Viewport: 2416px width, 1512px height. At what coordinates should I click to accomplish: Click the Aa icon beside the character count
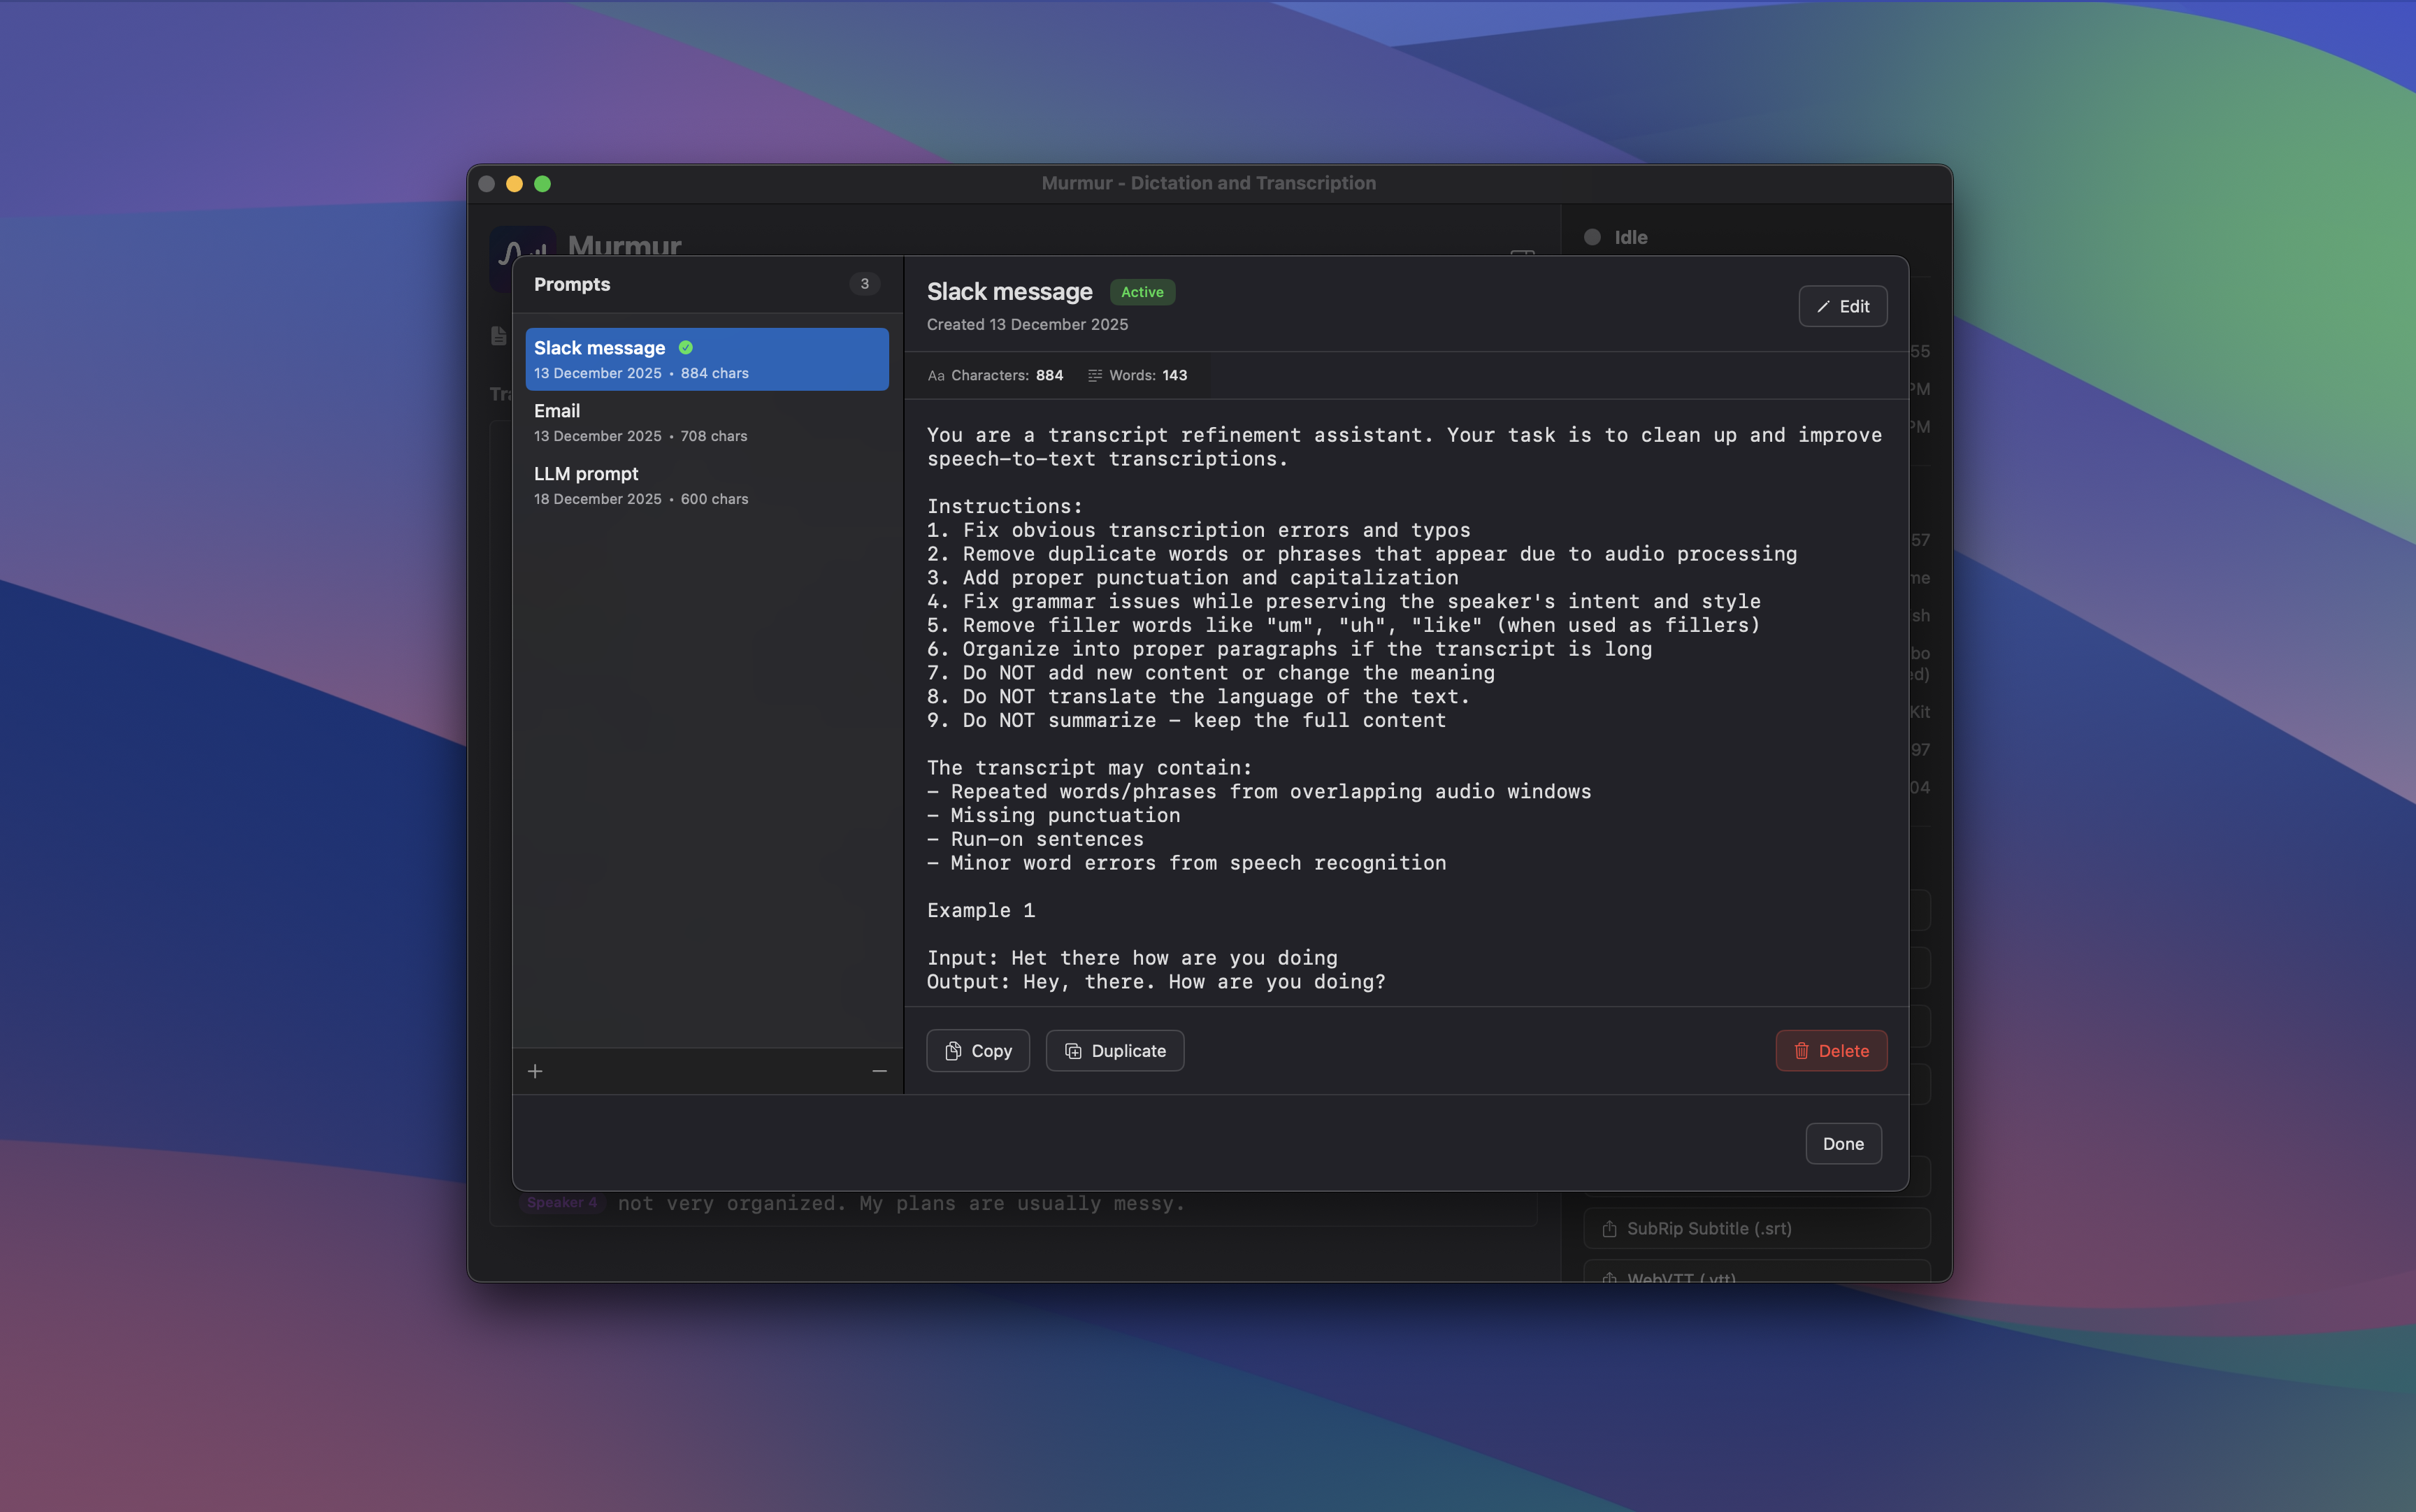[936, 375]
